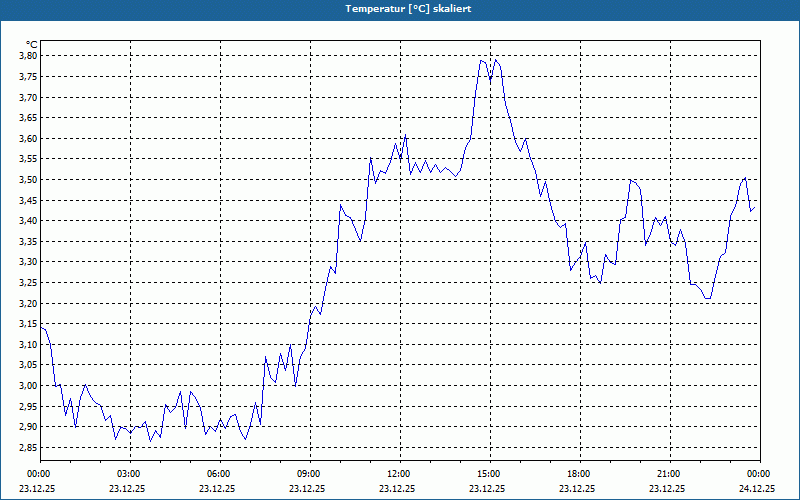The image size is (800, 500).
Task: Click the 23.12.25 date under 03:00
Action: [127, 488]
